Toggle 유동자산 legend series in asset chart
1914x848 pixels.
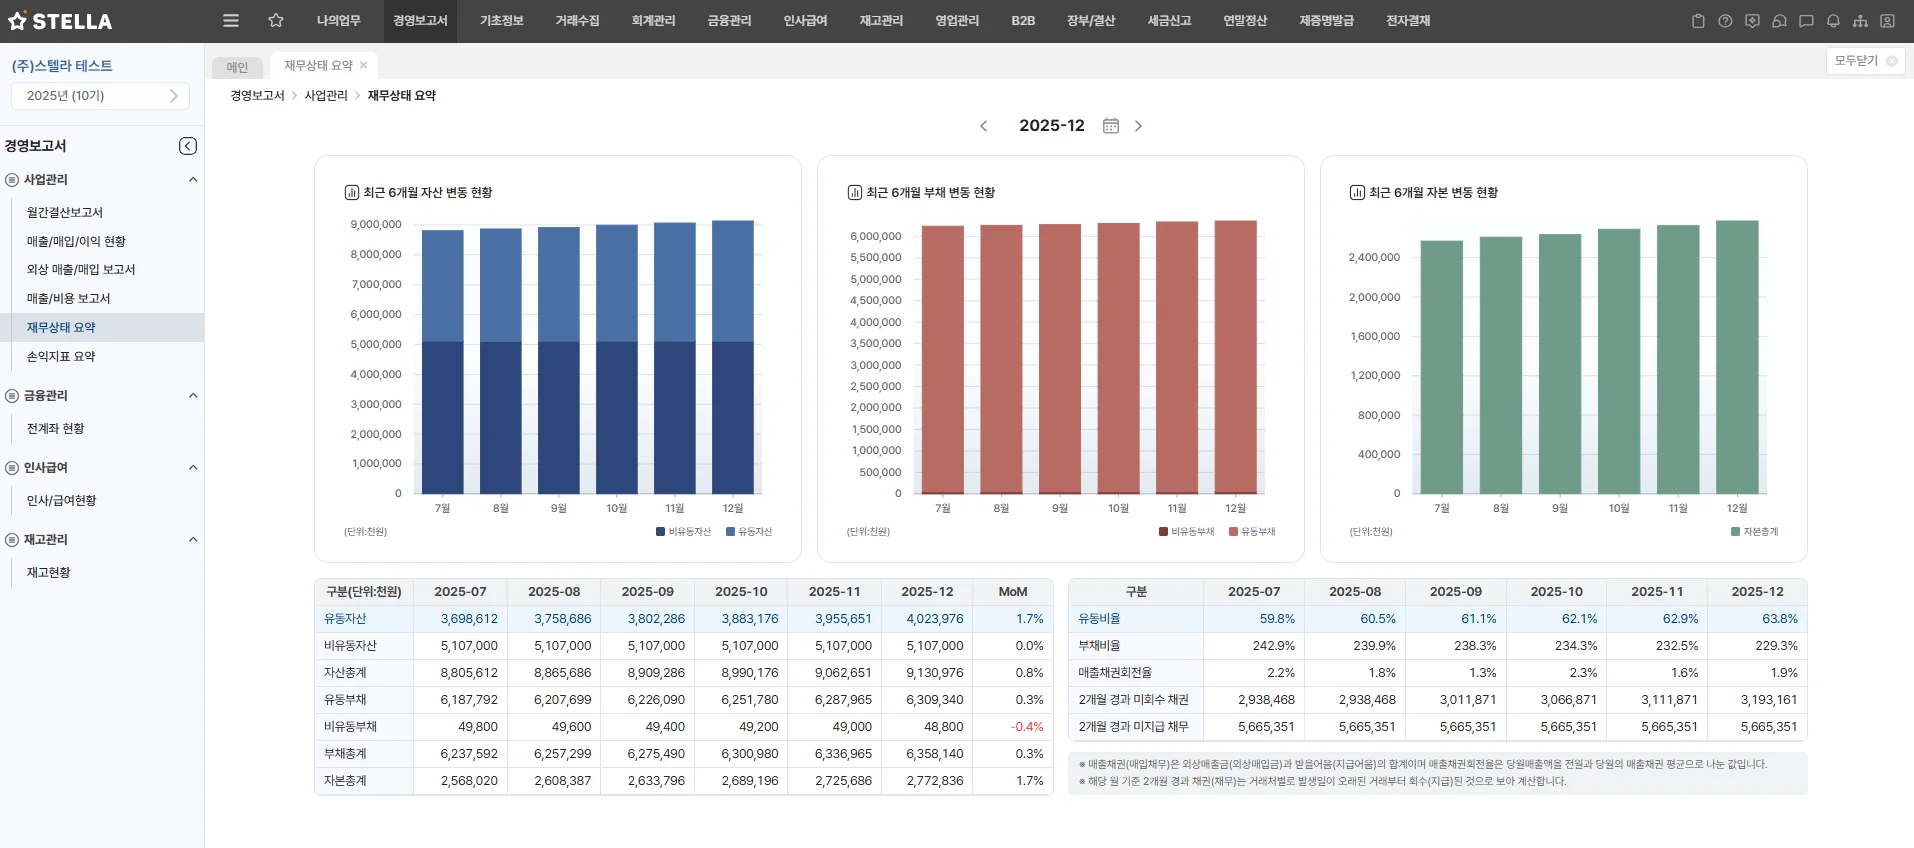point(749,532)
